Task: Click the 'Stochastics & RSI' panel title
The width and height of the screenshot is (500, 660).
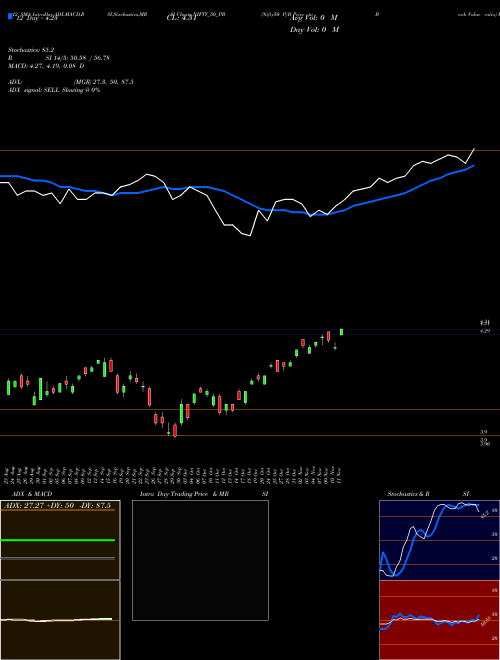Action: tap(428, 494)
